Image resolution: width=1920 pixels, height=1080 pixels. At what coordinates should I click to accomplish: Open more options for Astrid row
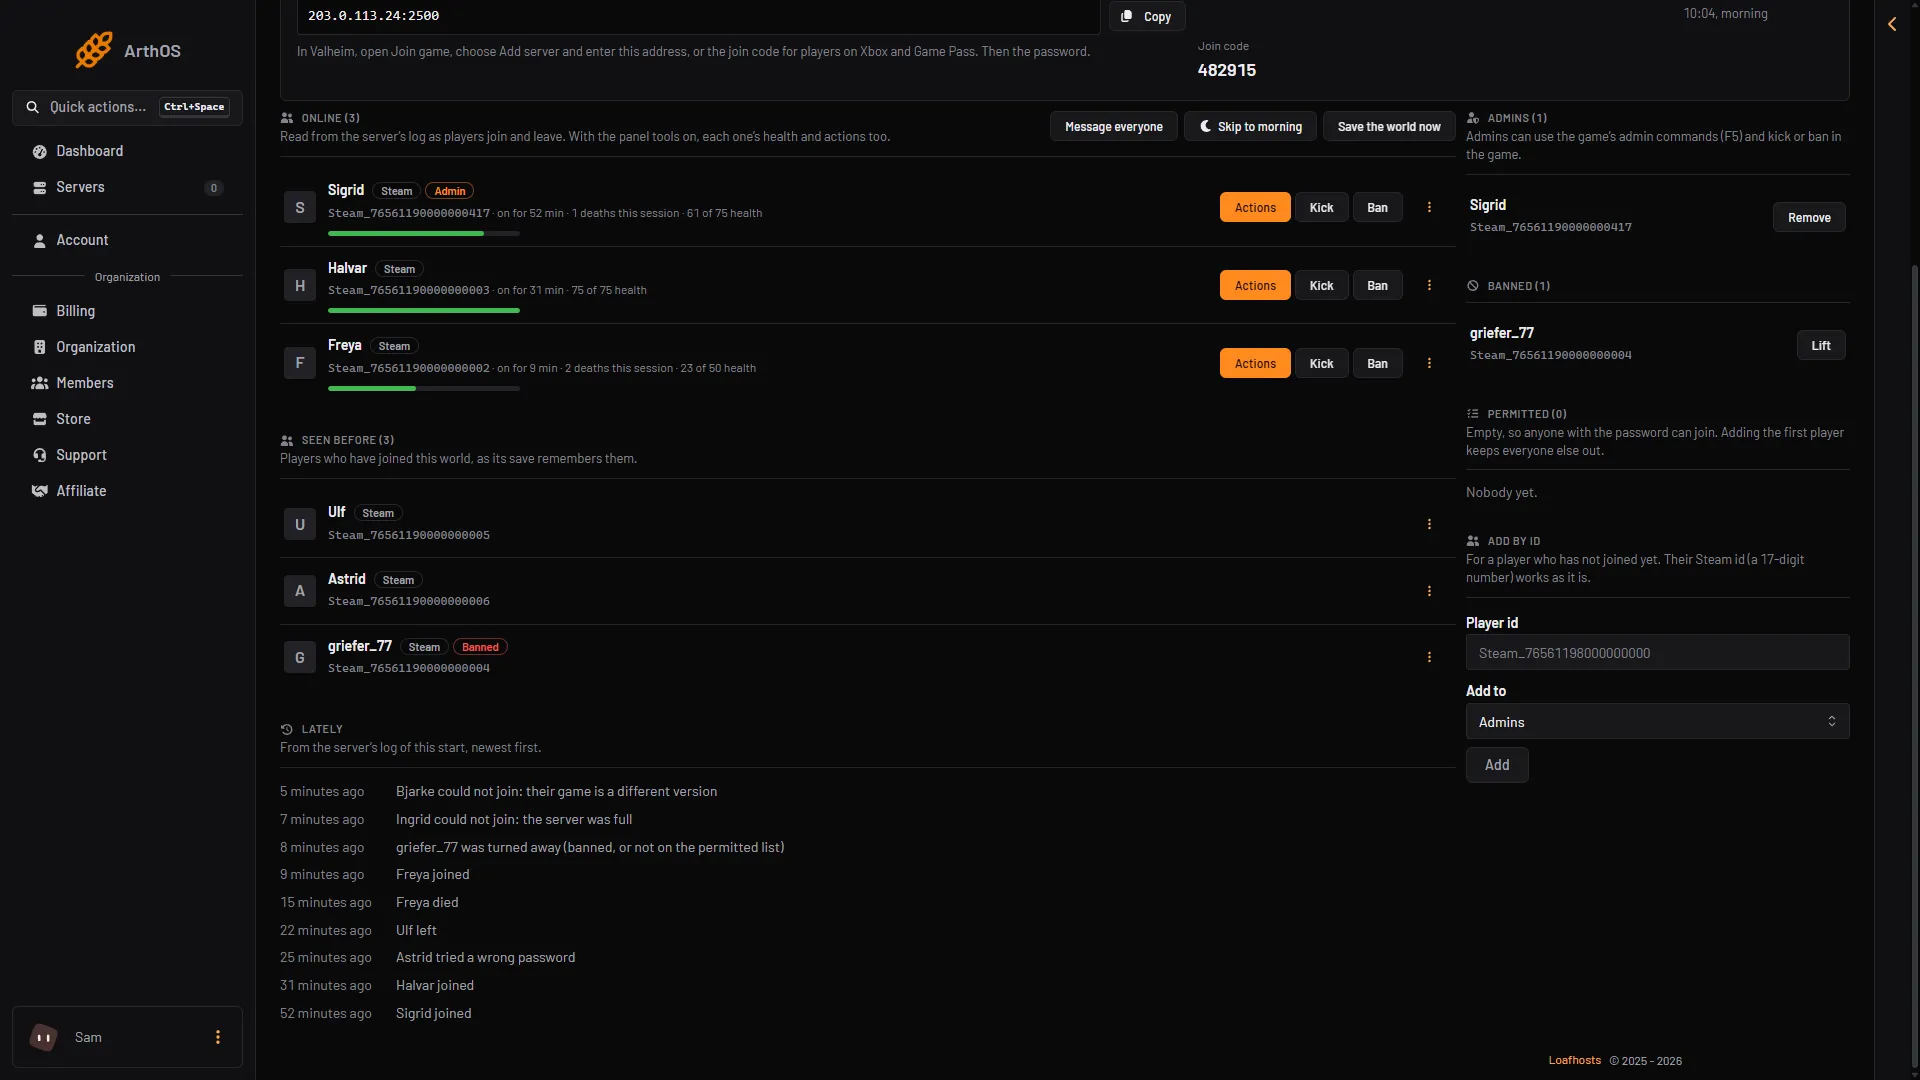click(1429, 591)
